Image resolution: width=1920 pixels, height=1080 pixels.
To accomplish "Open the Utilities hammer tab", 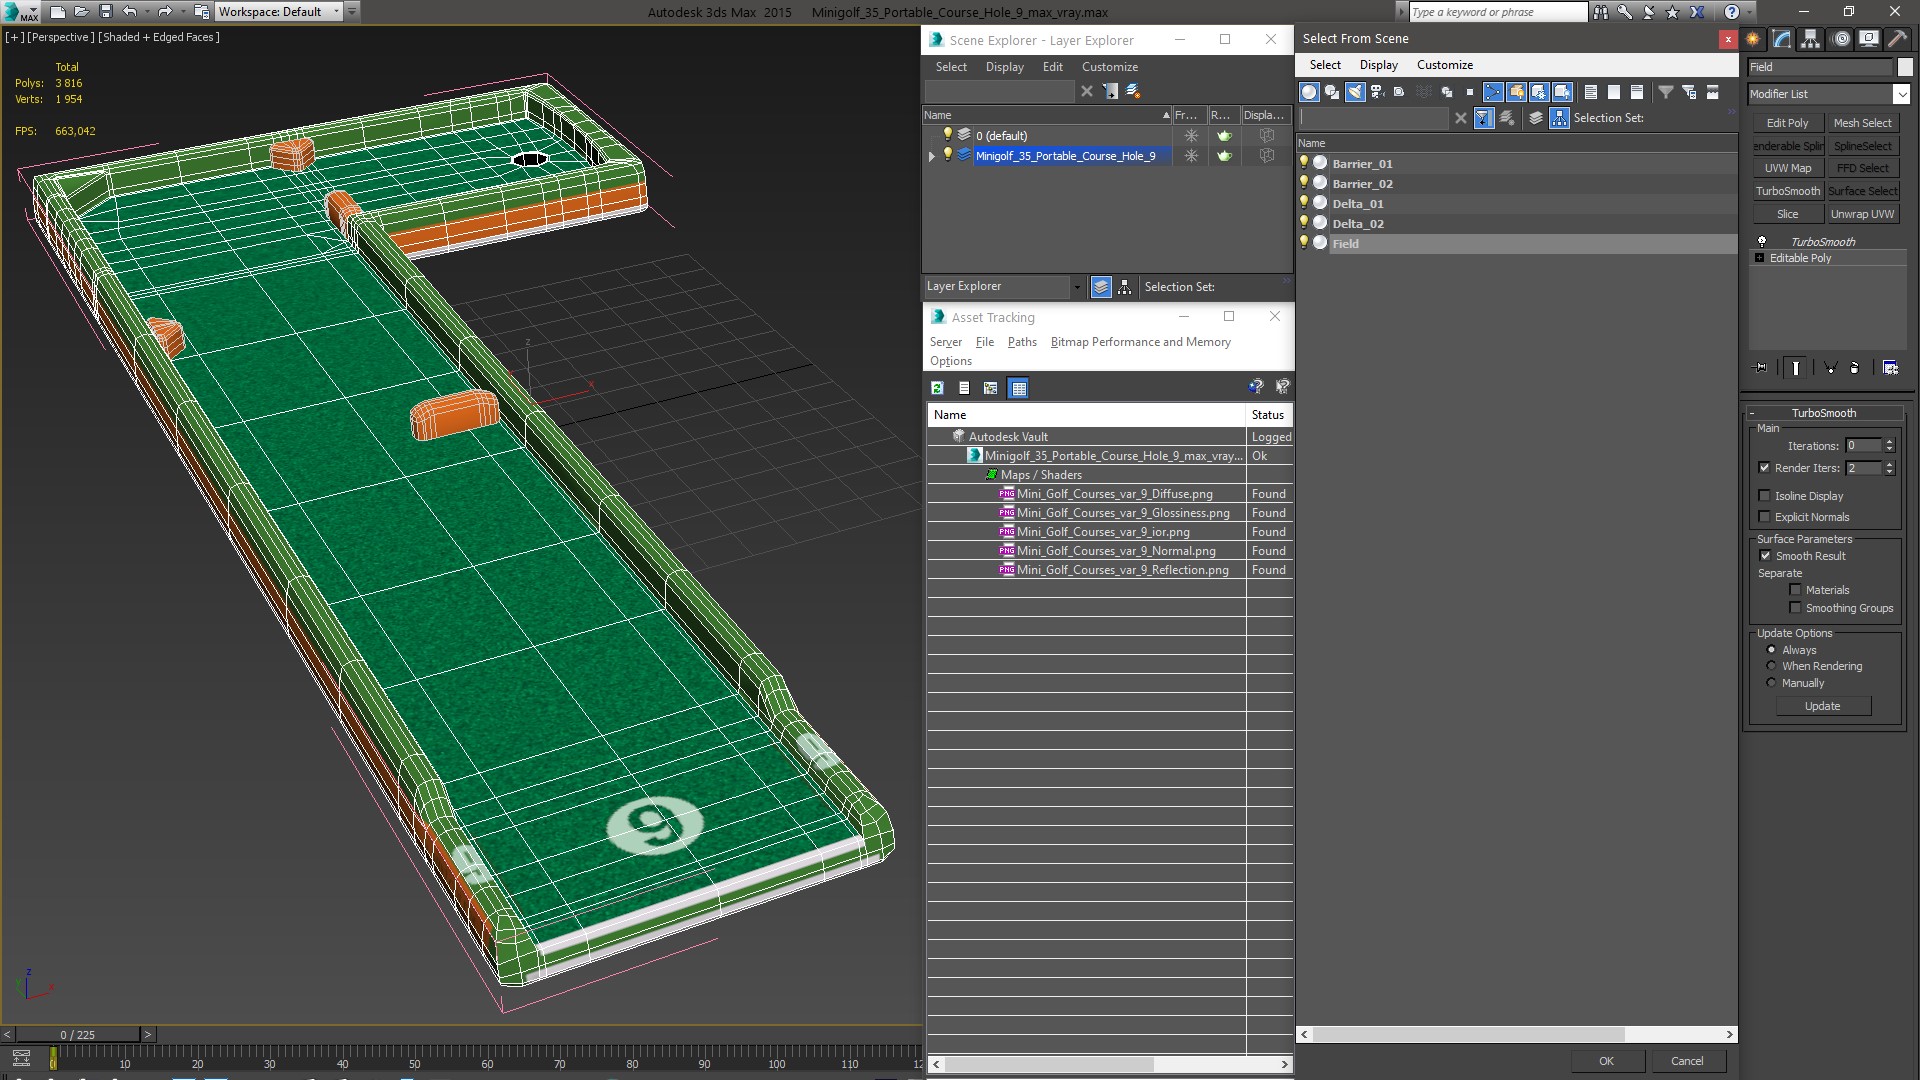I will (x=1897, y=39).
